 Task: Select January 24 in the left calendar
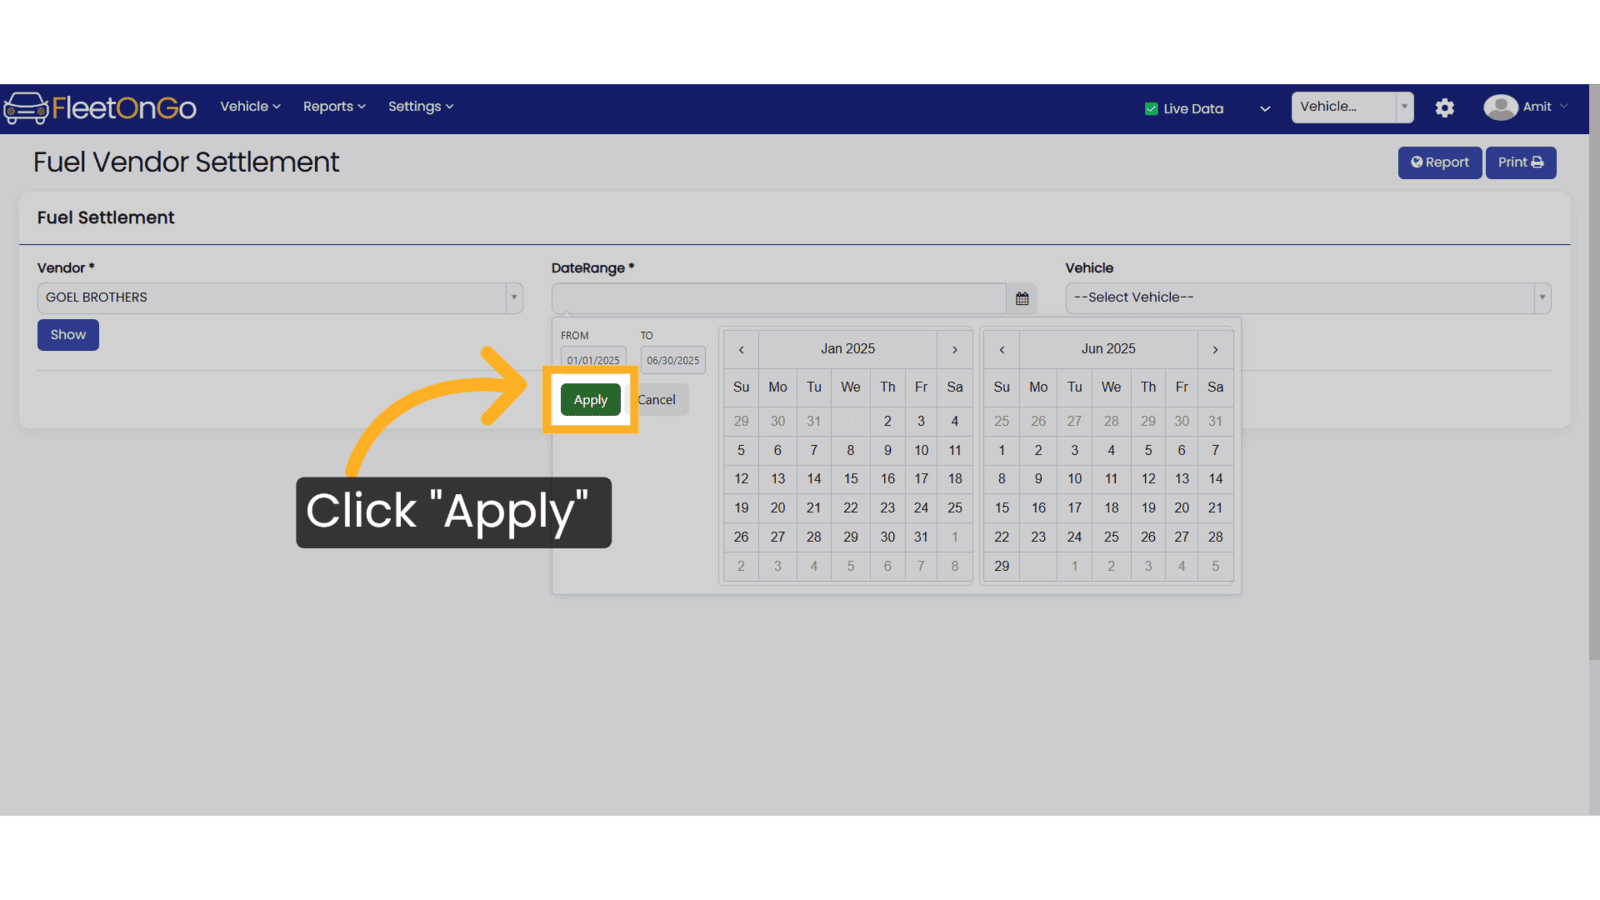921,508
